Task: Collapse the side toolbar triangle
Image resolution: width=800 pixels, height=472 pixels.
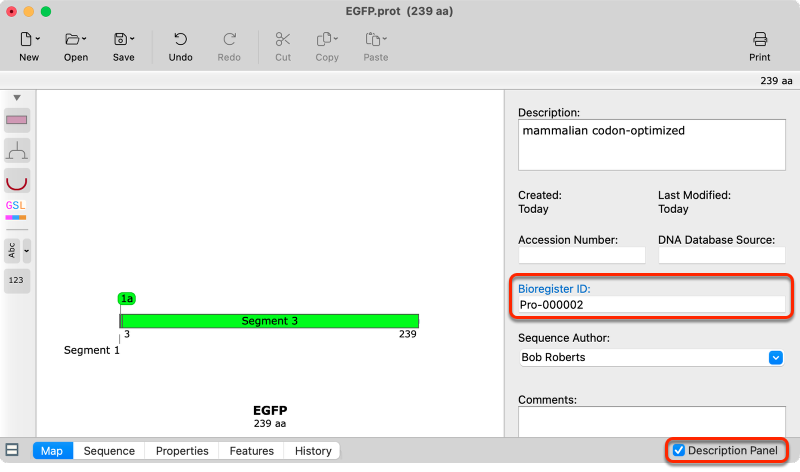Action: [17, 97]
